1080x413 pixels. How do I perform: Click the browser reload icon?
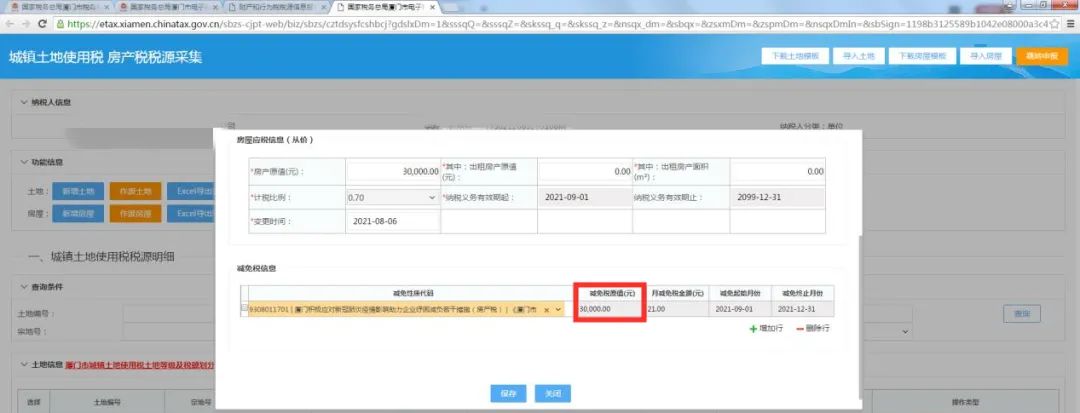click(42, 23)
